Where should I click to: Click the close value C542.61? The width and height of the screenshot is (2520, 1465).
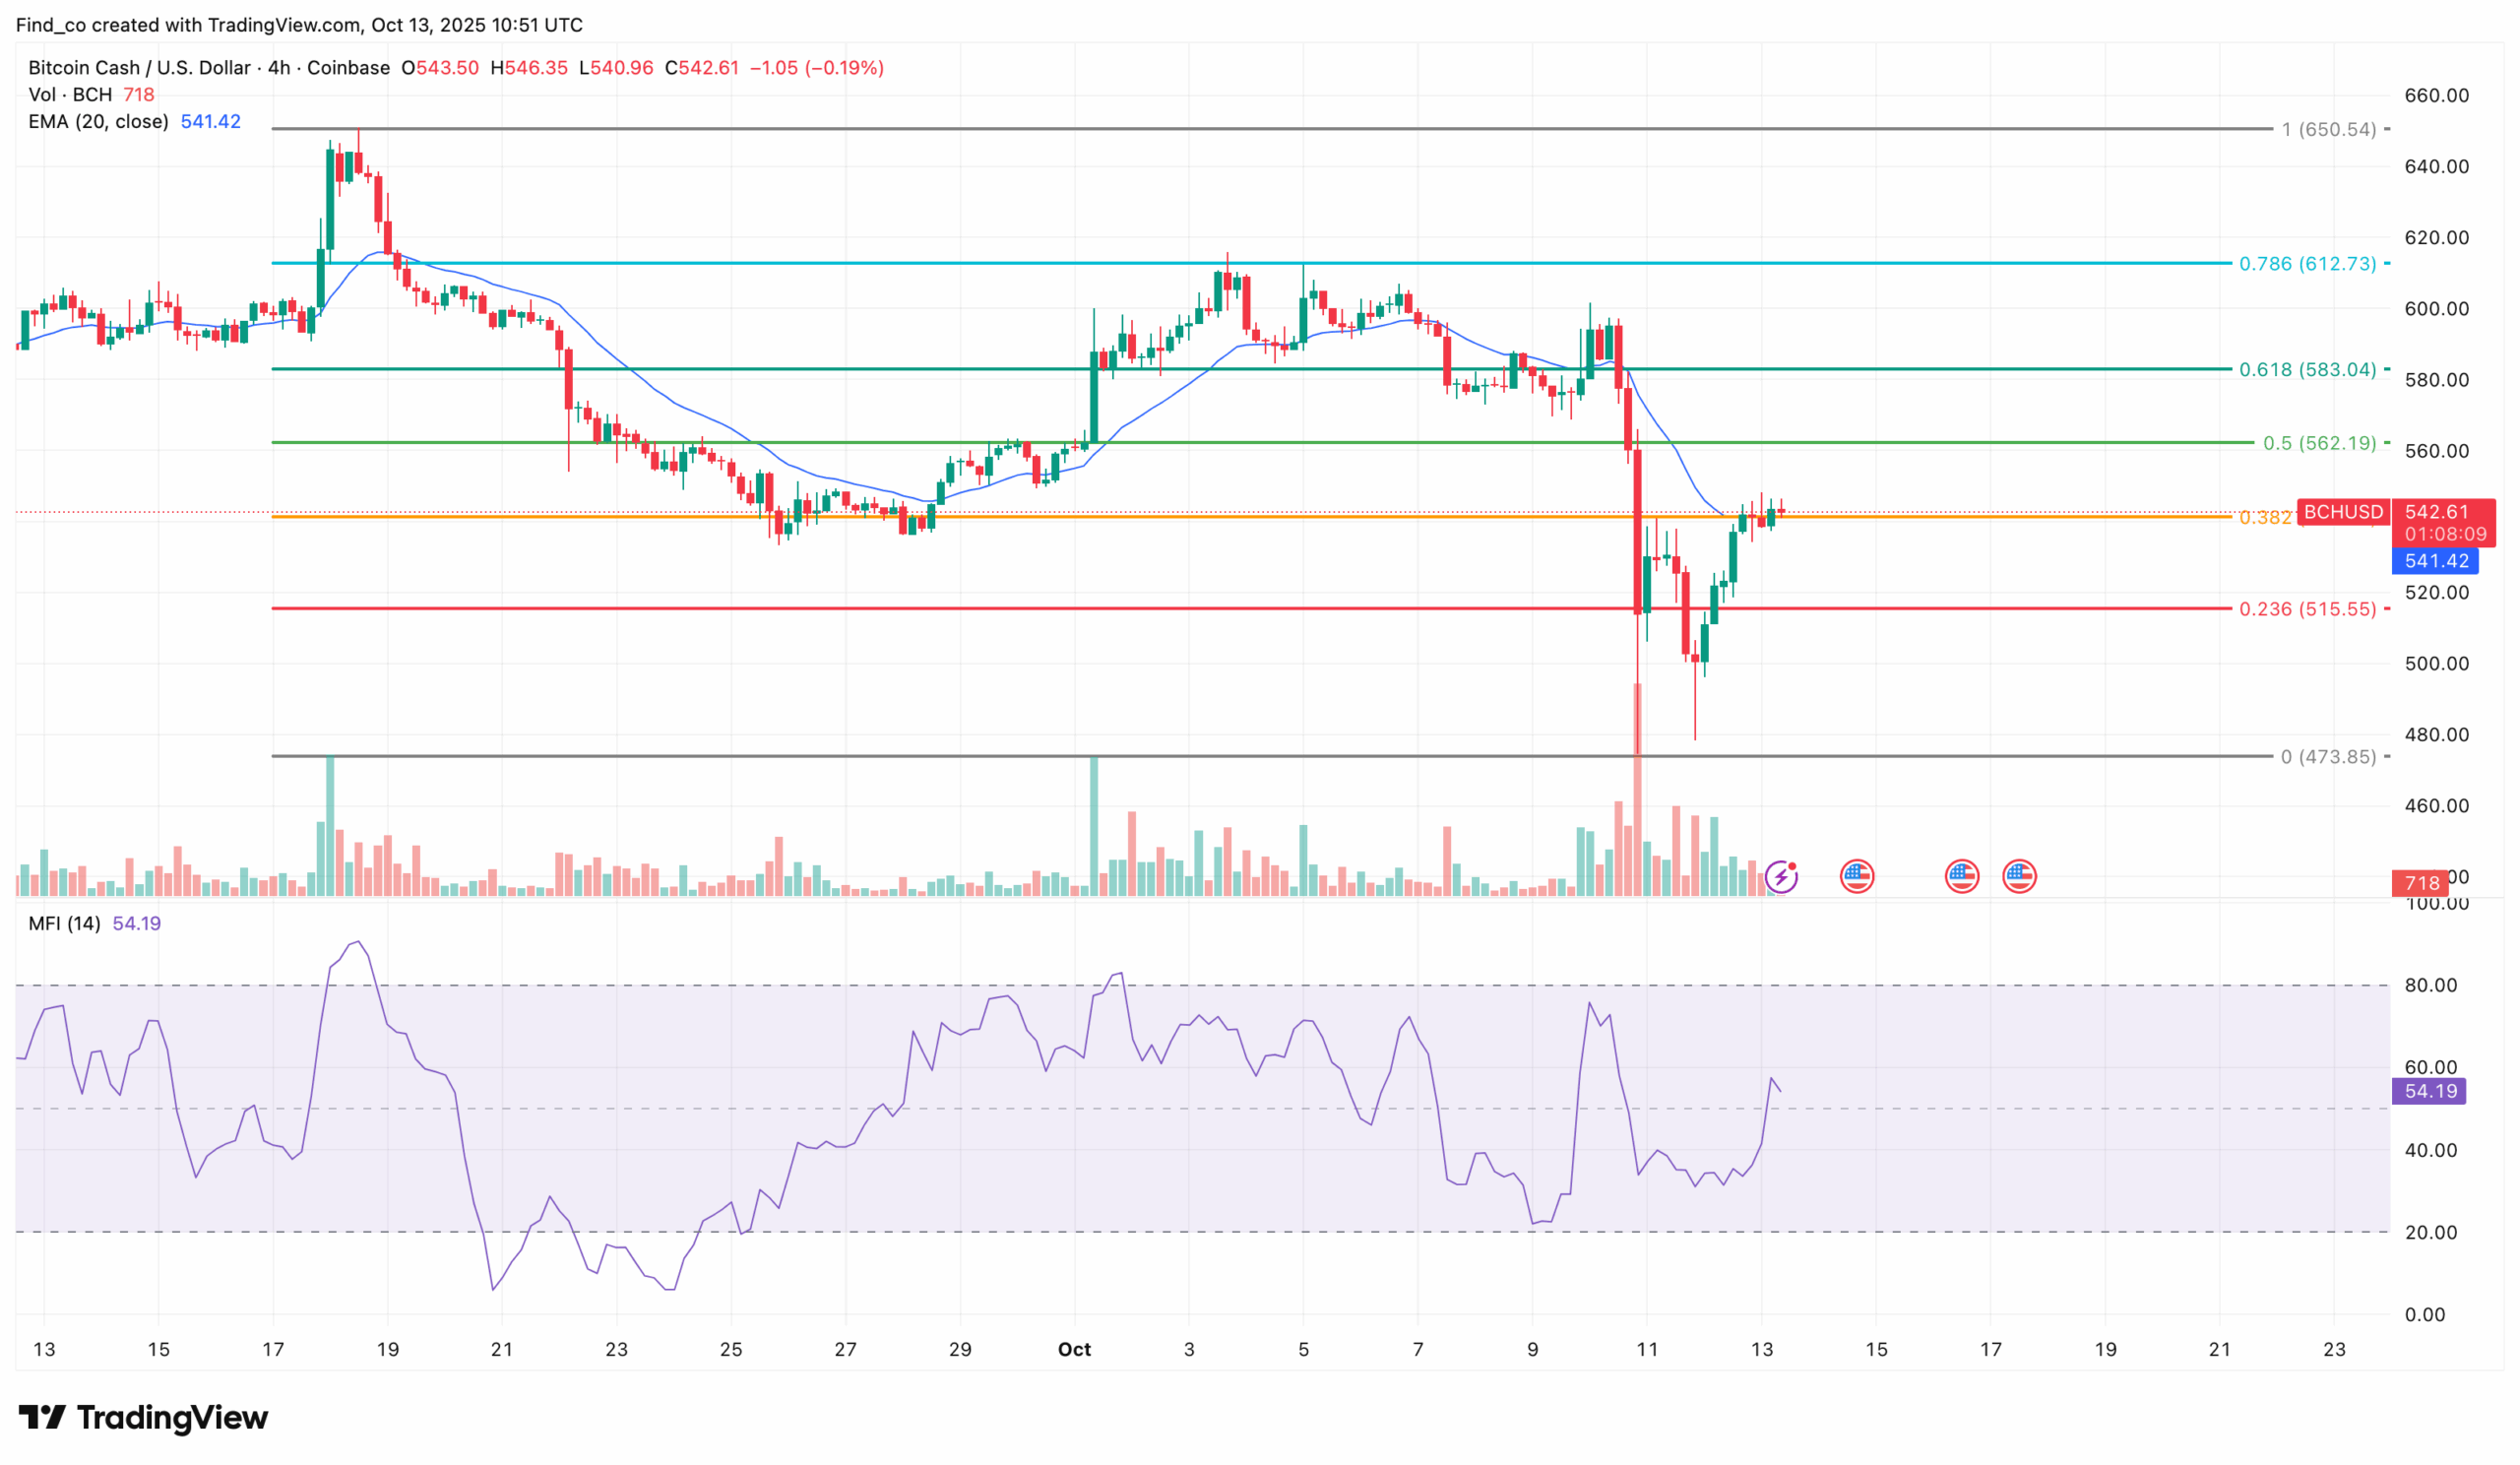[x=702, y=68]
